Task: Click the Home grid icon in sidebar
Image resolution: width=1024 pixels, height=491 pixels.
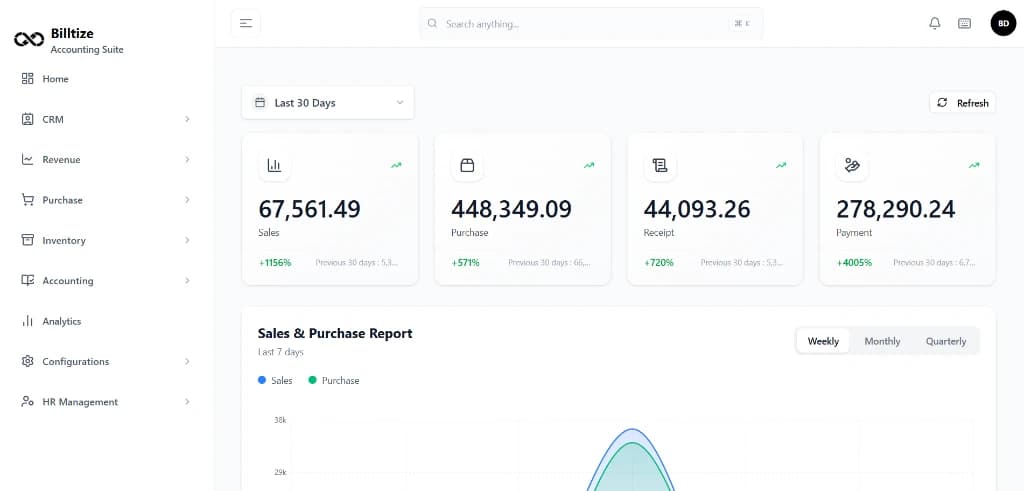Action: pos(27,79)
